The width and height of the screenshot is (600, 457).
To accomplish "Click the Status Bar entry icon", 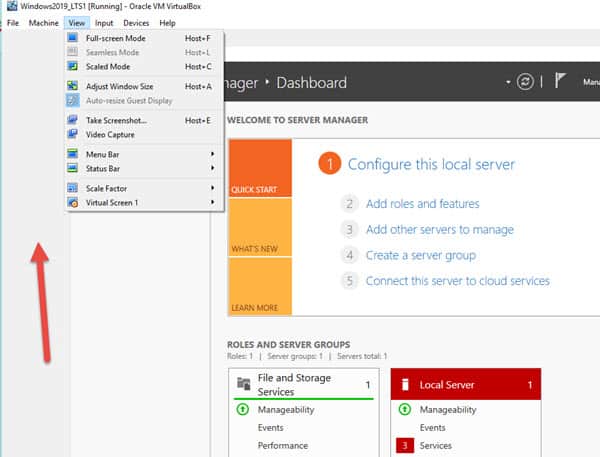I will 72,168.
